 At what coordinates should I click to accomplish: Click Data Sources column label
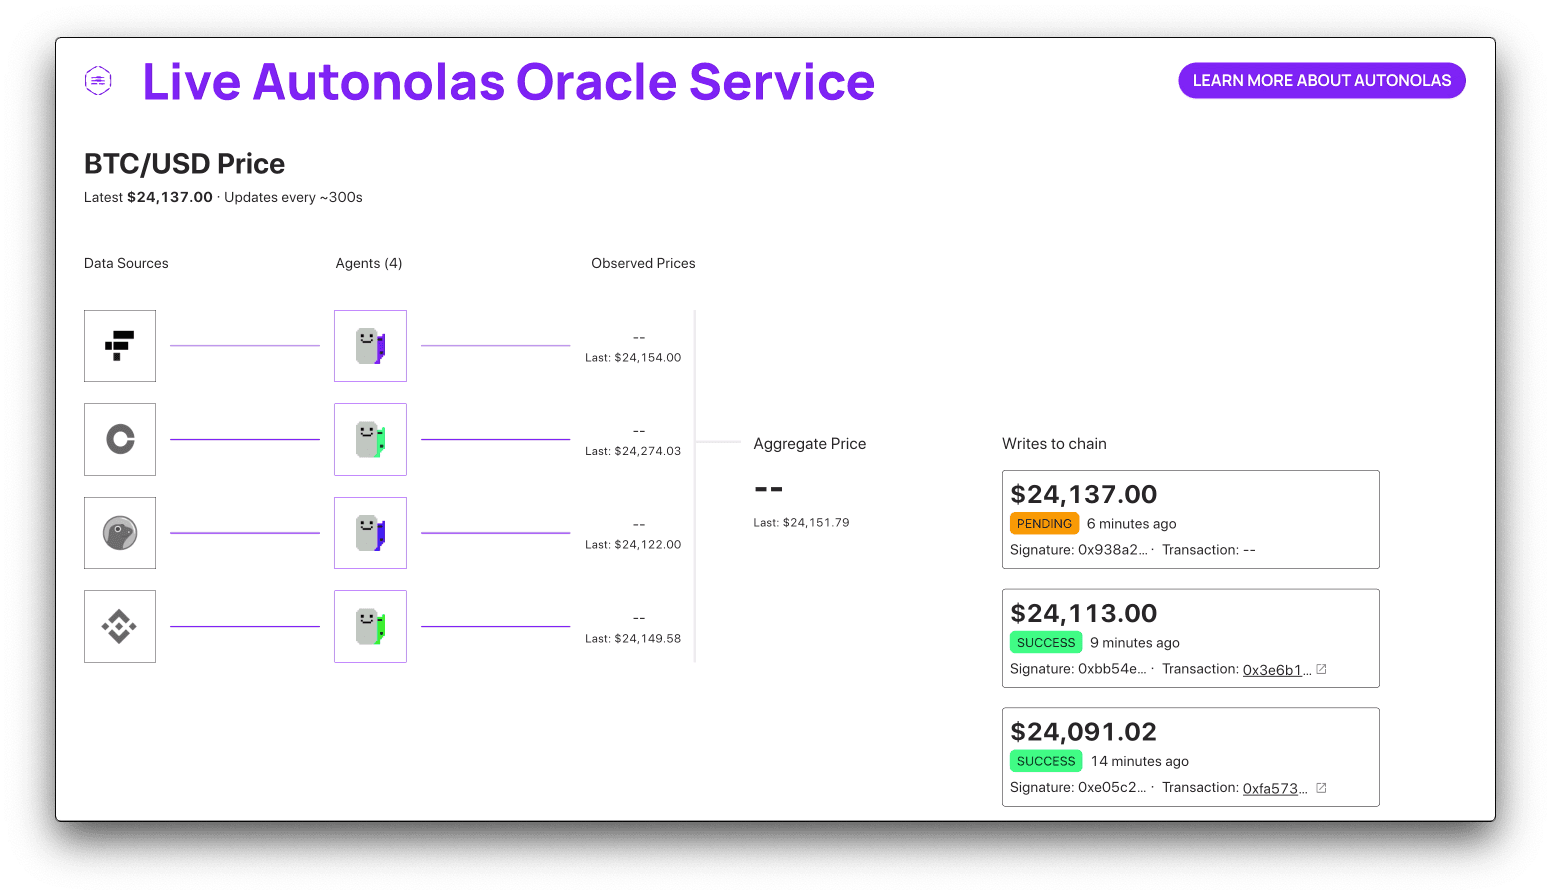pos(126,263)
